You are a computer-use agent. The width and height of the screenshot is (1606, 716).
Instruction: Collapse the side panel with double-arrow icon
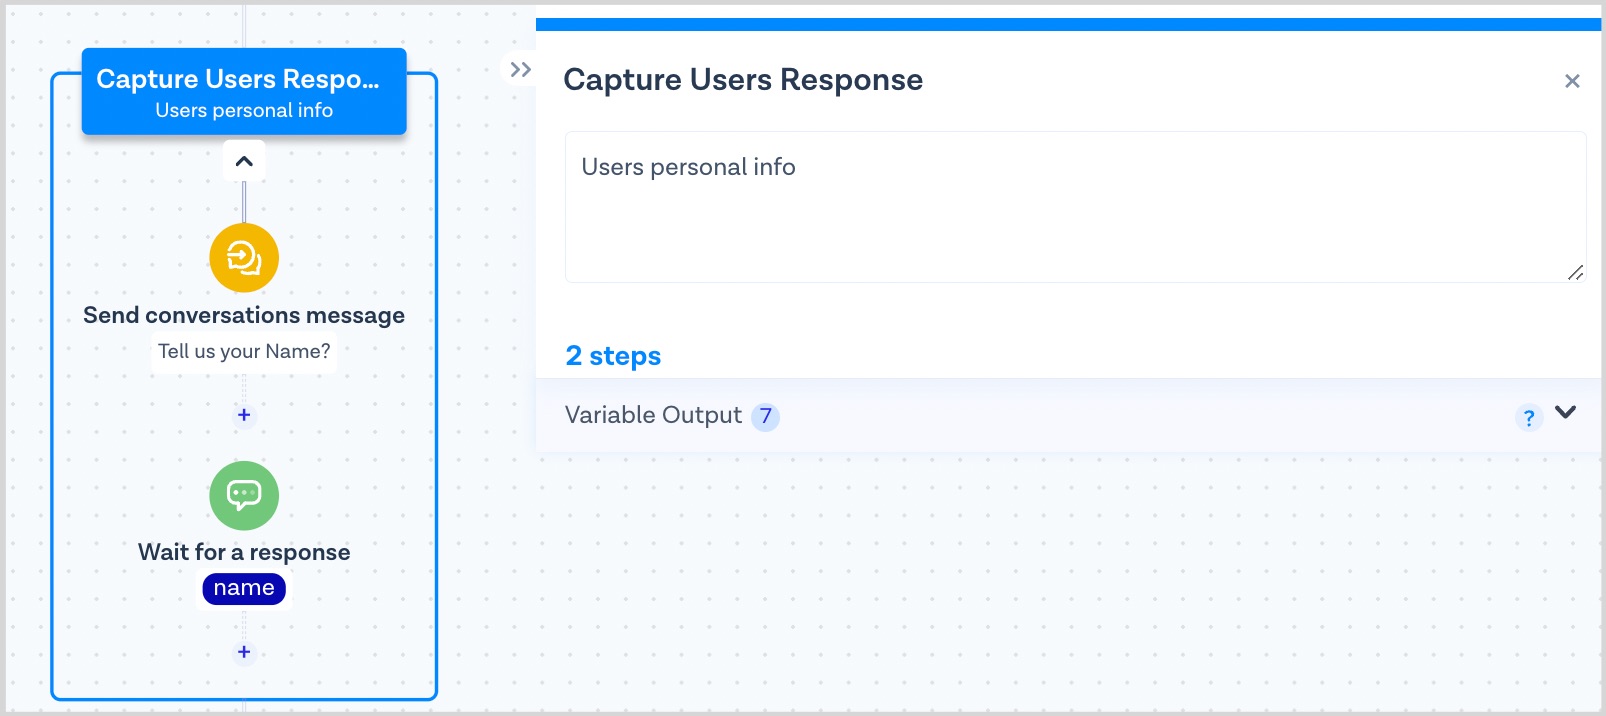[x=520, y=70]
